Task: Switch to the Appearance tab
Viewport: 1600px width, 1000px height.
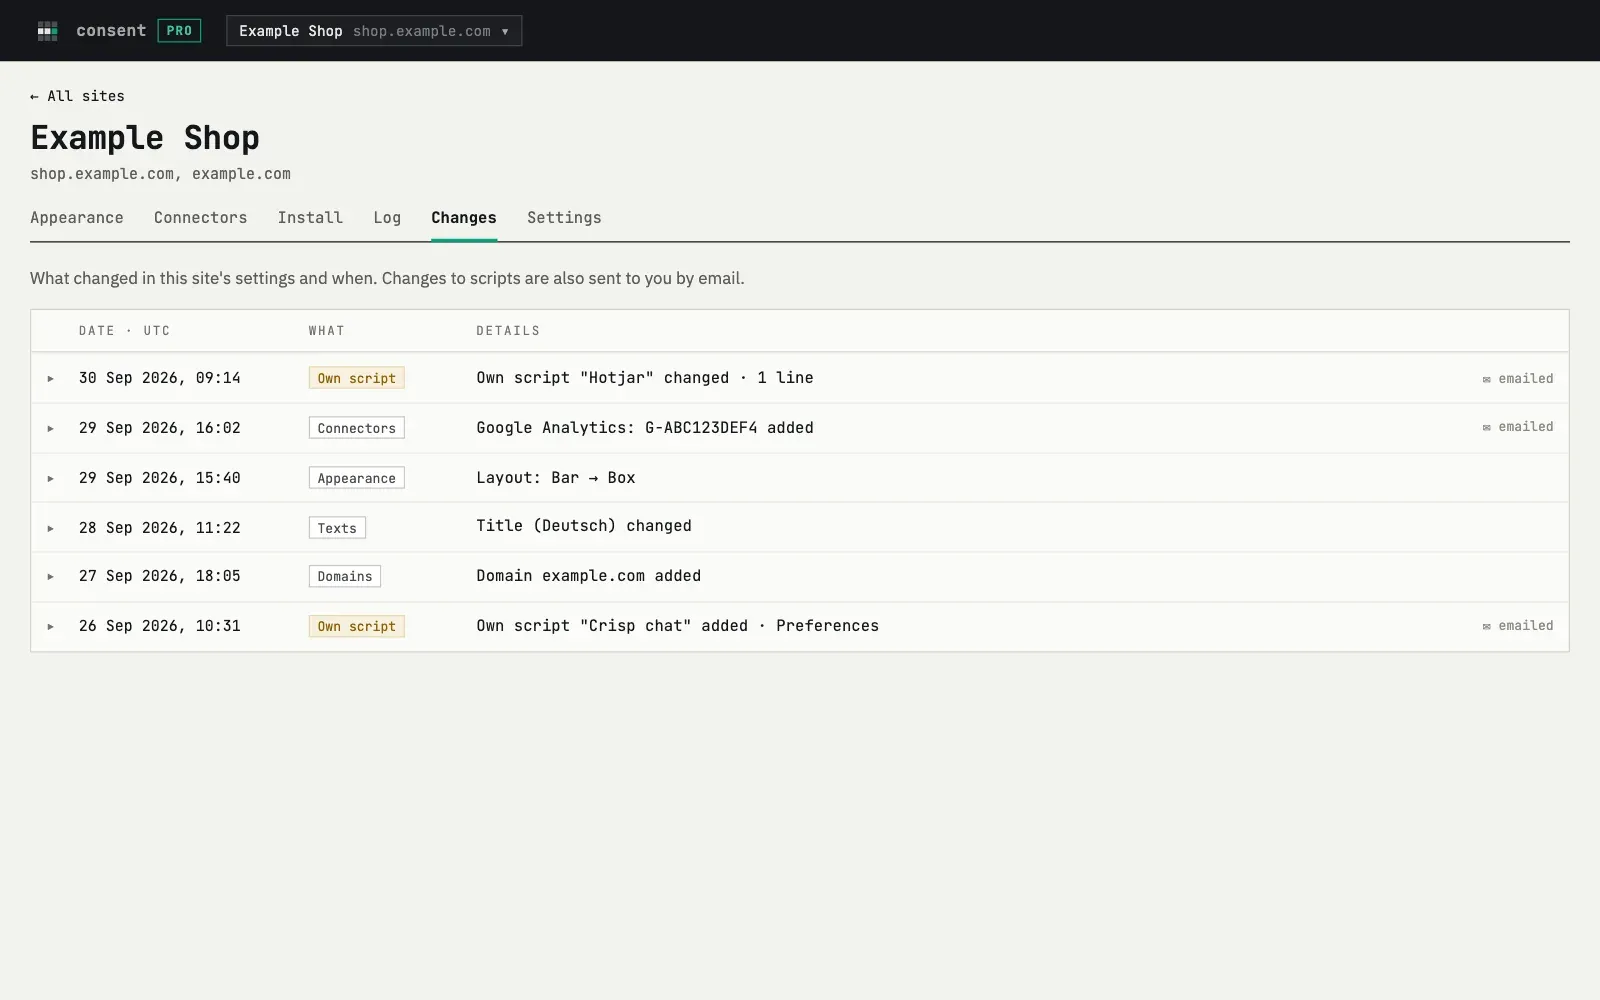Action: pyautogui.click(x=77, y=218)
